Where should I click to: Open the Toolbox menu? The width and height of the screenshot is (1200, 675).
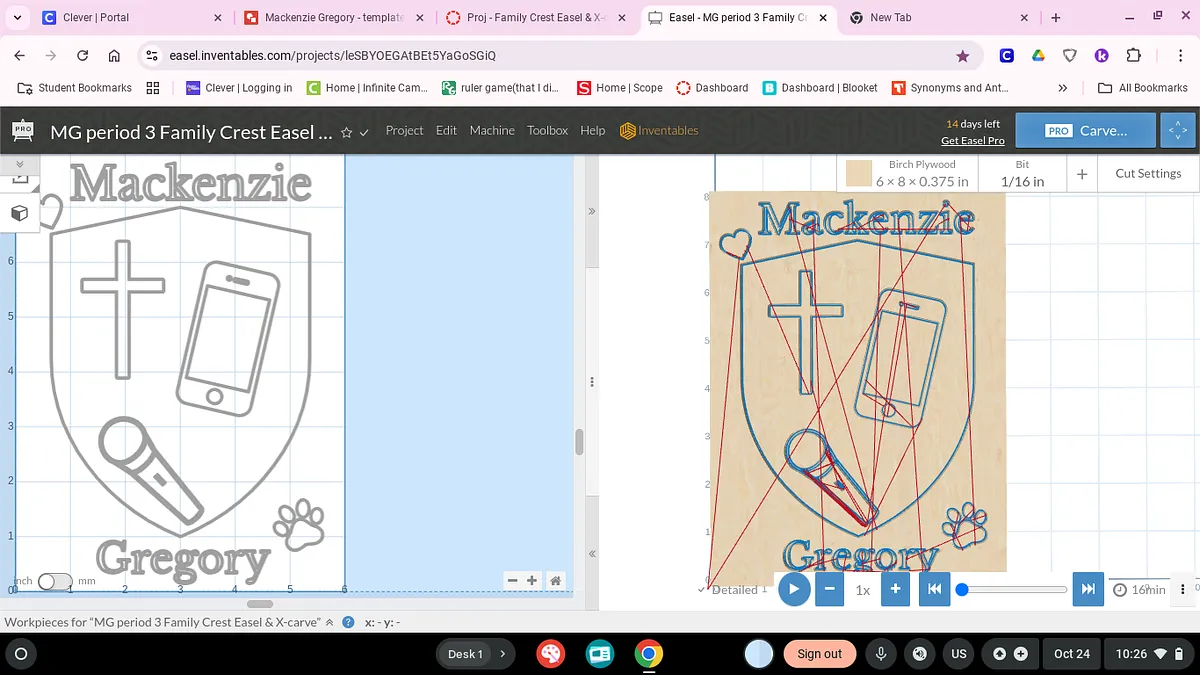tap(547, 131)
